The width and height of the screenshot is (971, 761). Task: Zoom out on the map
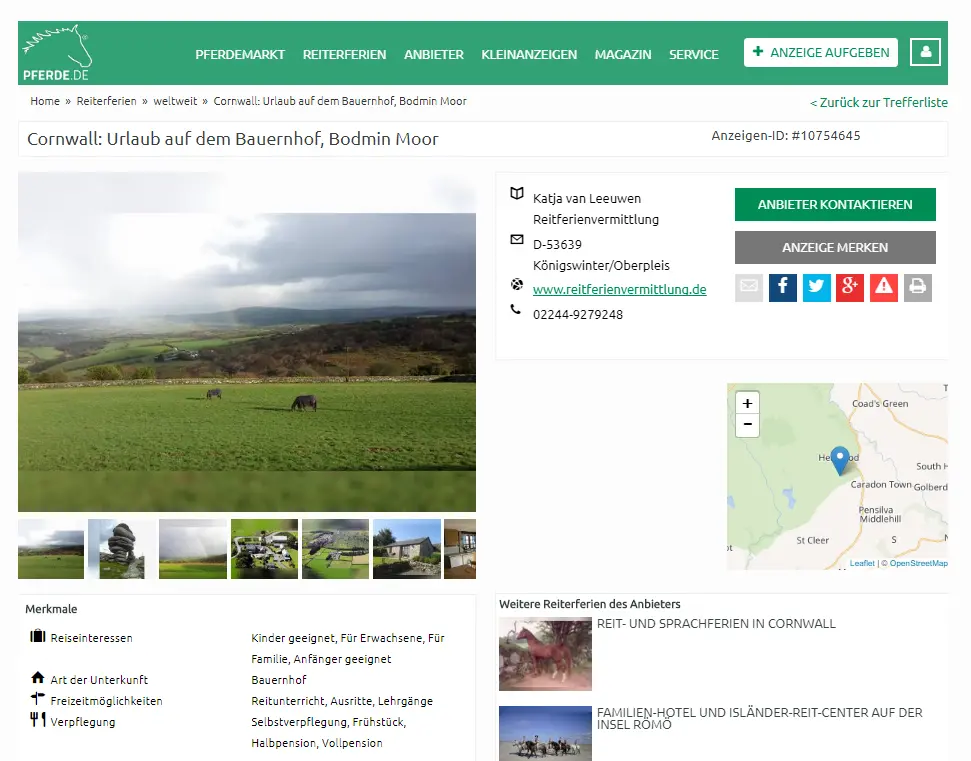click(747, 426)
